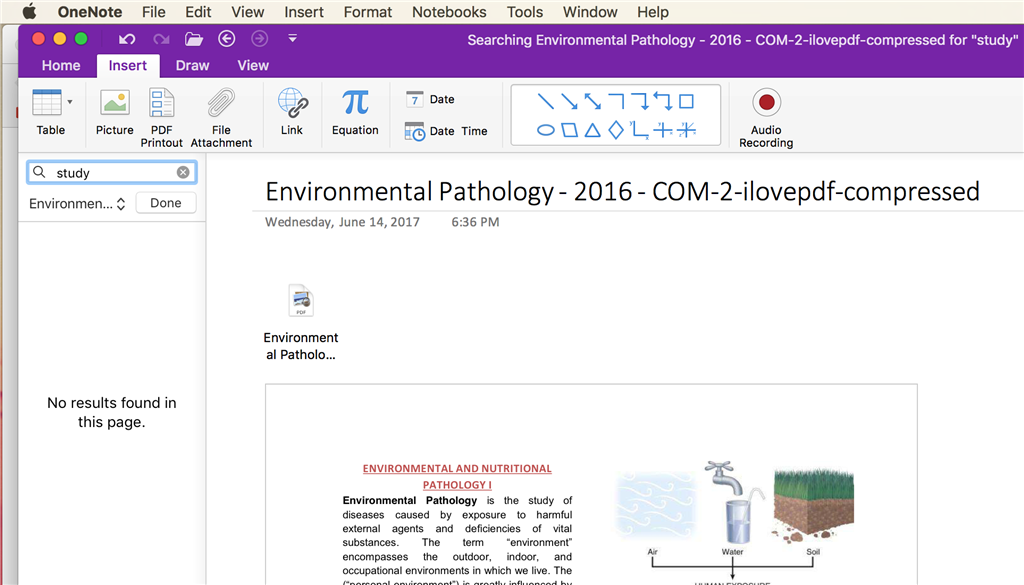Select the single arrow line shape
This screenshot has width=1024, height=585.
coord(569,101)
